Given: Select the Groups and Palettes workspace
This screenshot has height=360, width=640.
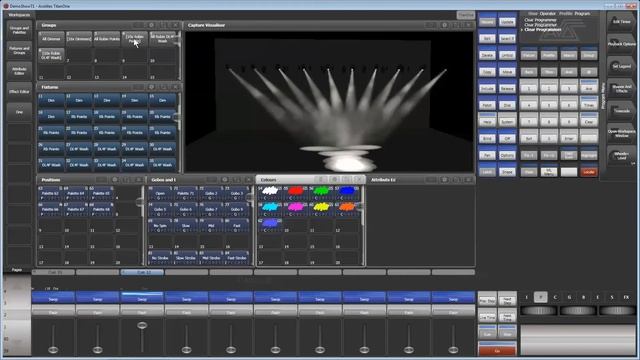Looking at the screenshot, I should pyautogui.click(x=19, y=30).
